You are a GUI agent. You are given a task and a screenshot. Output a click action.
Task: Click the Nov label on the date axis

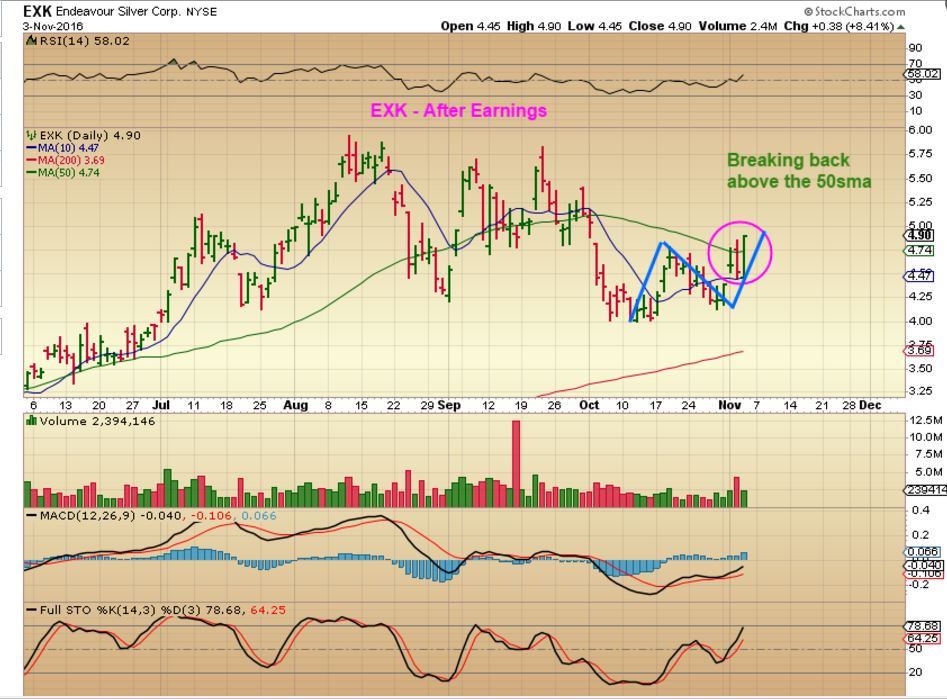(730, 405)
